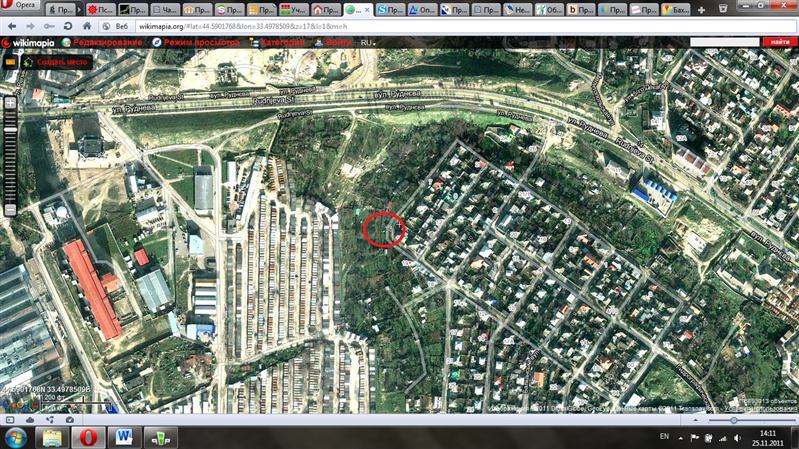Click the browser Back arrow
Viewport: 799px width, 449px height.
10,27
